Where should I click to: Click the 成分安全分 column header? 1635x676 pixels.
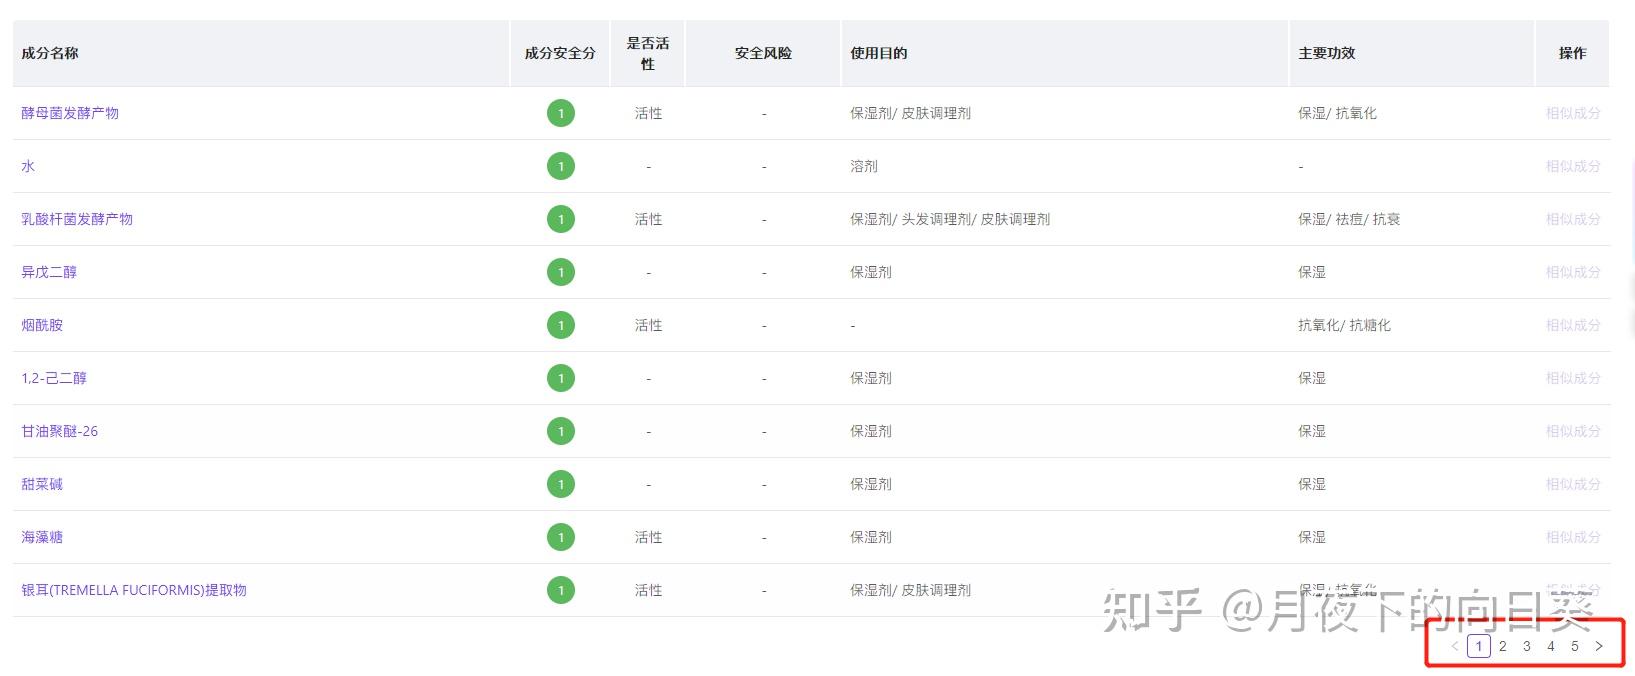pos(560,53)
